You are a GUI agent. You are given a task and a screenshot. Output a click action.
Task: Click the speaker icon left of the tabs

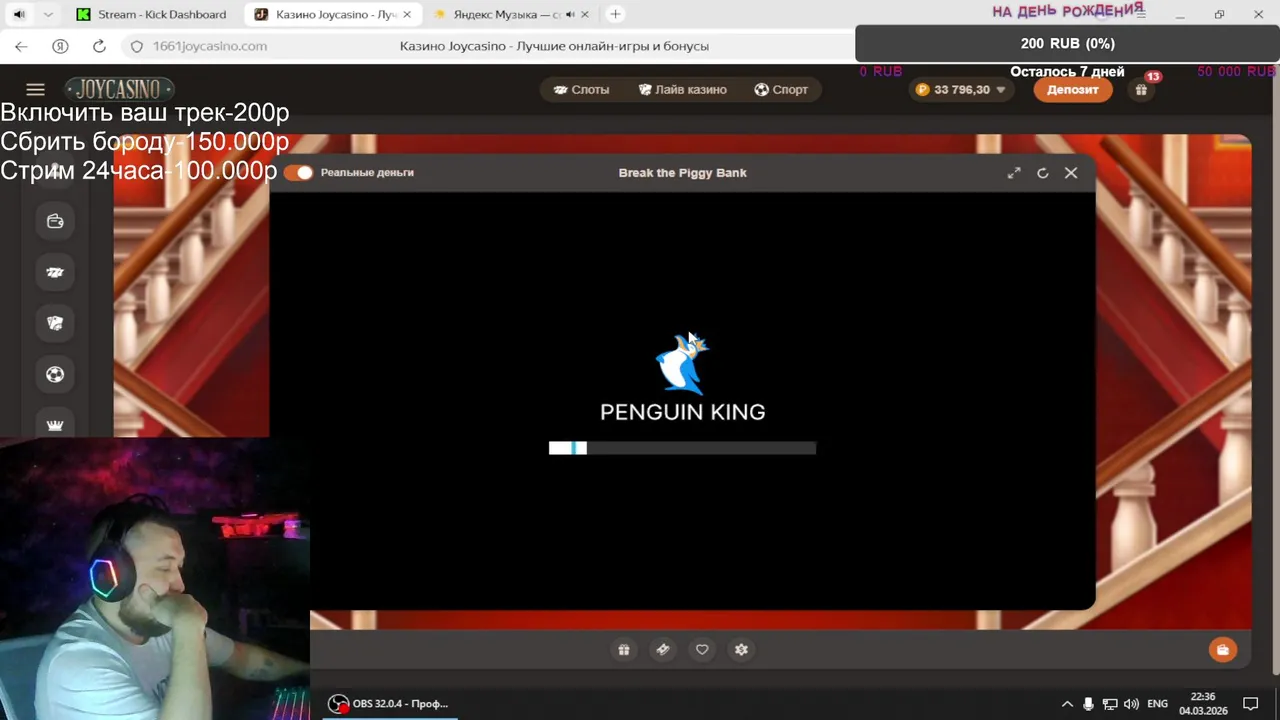[x=19, y=14]
